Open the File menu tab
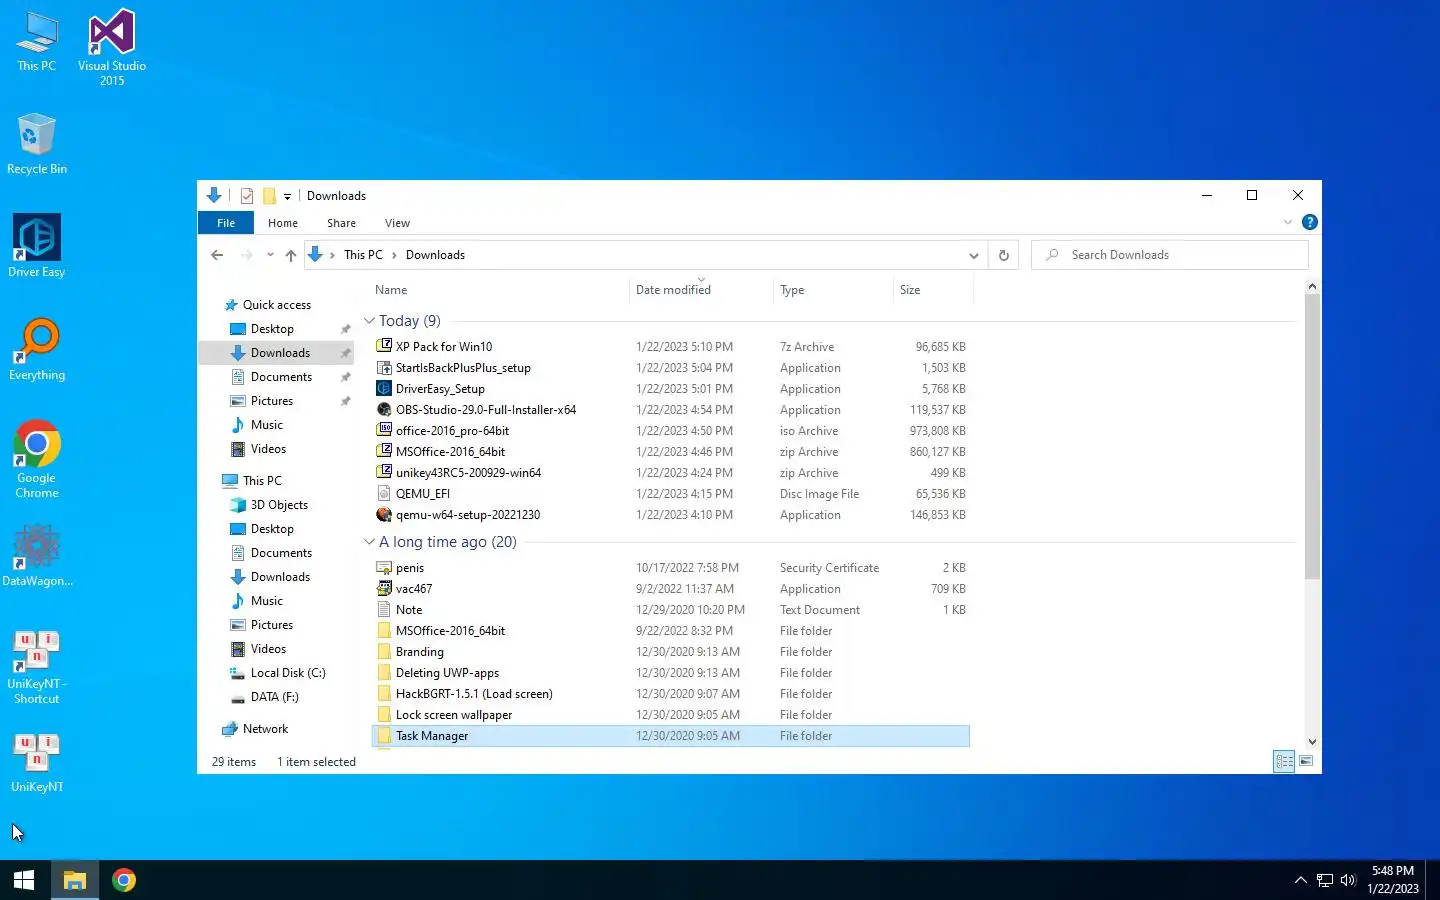Screen dimensions: 1440x900 tap(226, 223)
